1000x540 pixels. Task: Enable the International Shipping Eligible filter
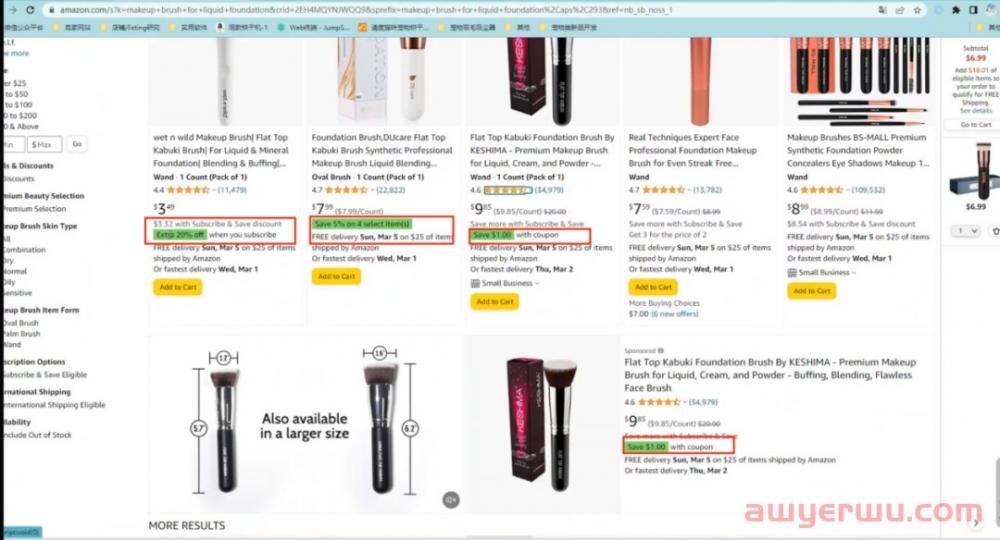tap(54, 405)
